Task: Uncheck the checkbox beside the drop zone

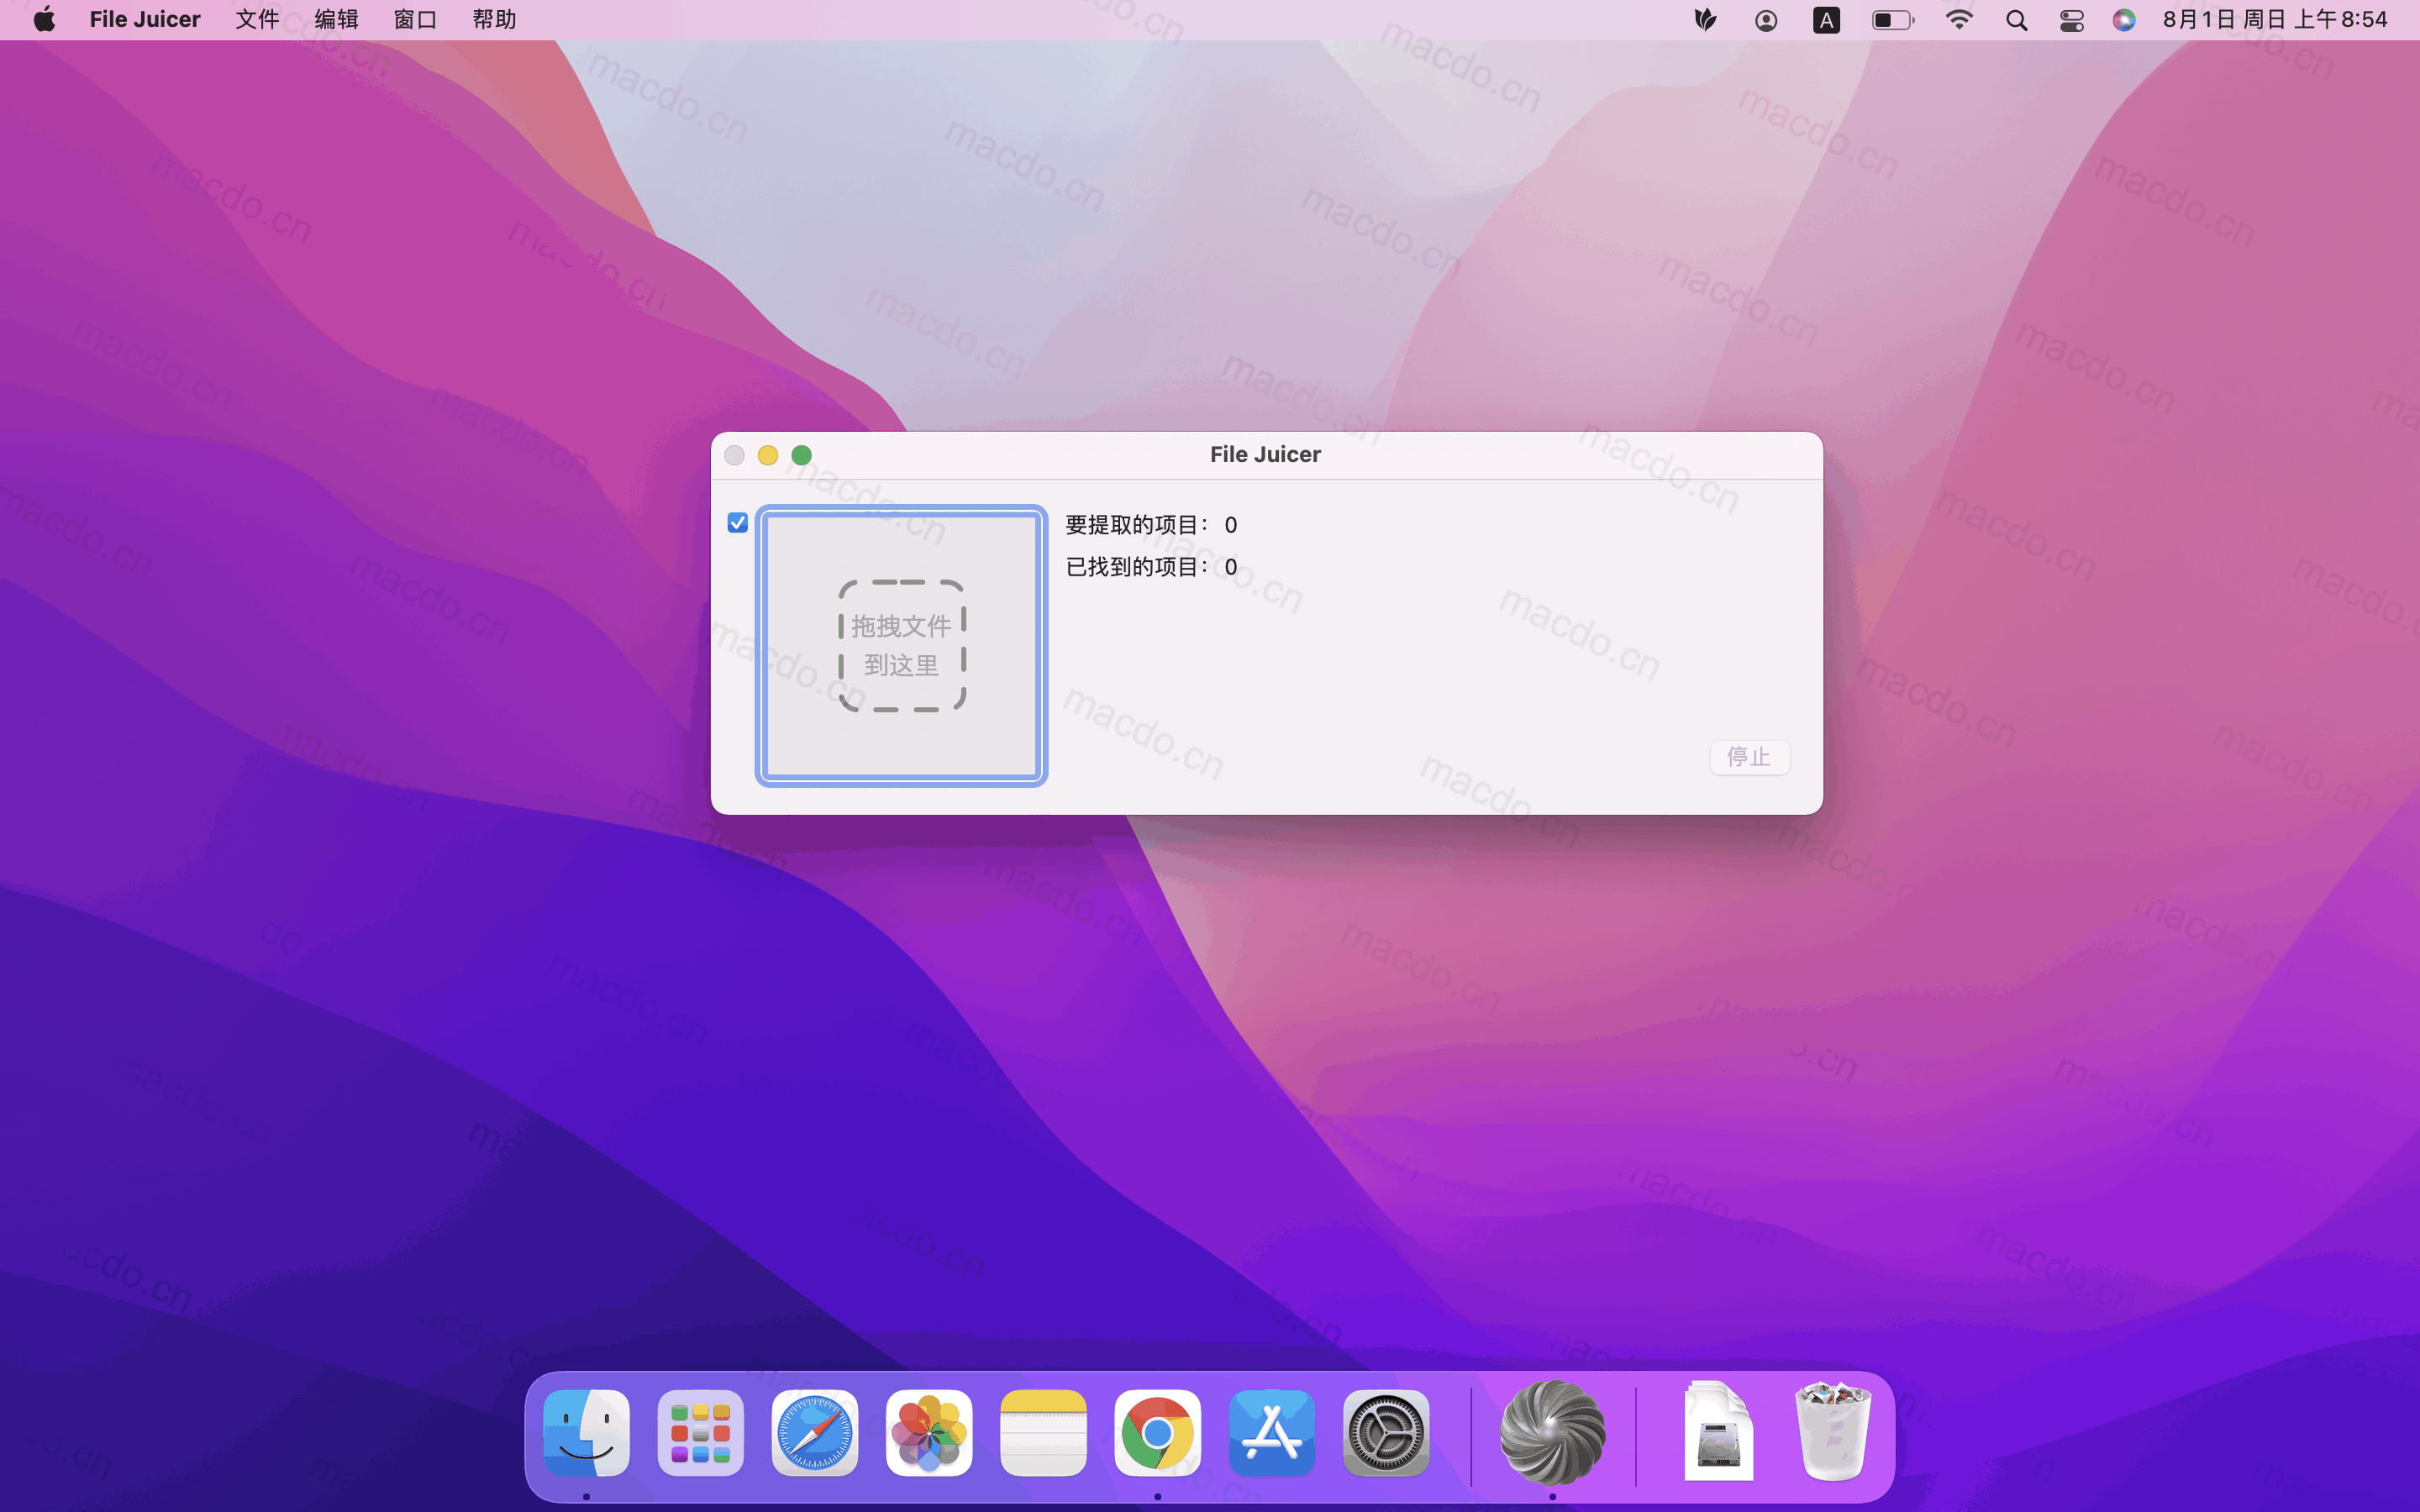Action: (x=738, y=523)
